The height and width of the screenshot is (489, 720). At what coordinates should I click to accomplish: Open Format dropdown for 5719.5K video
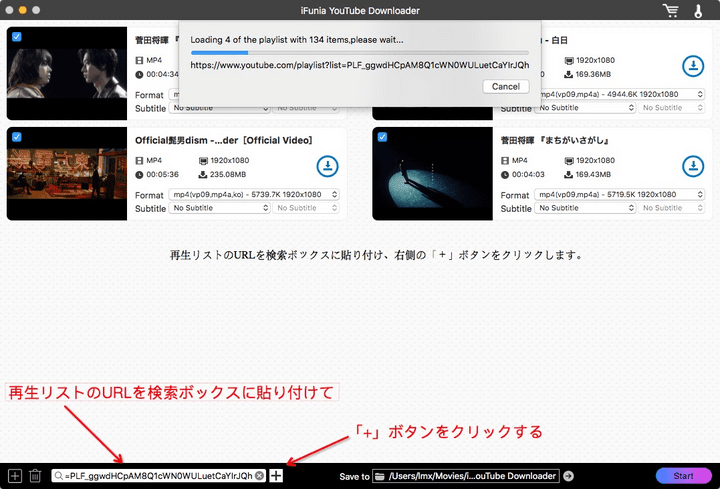point(619,194)
